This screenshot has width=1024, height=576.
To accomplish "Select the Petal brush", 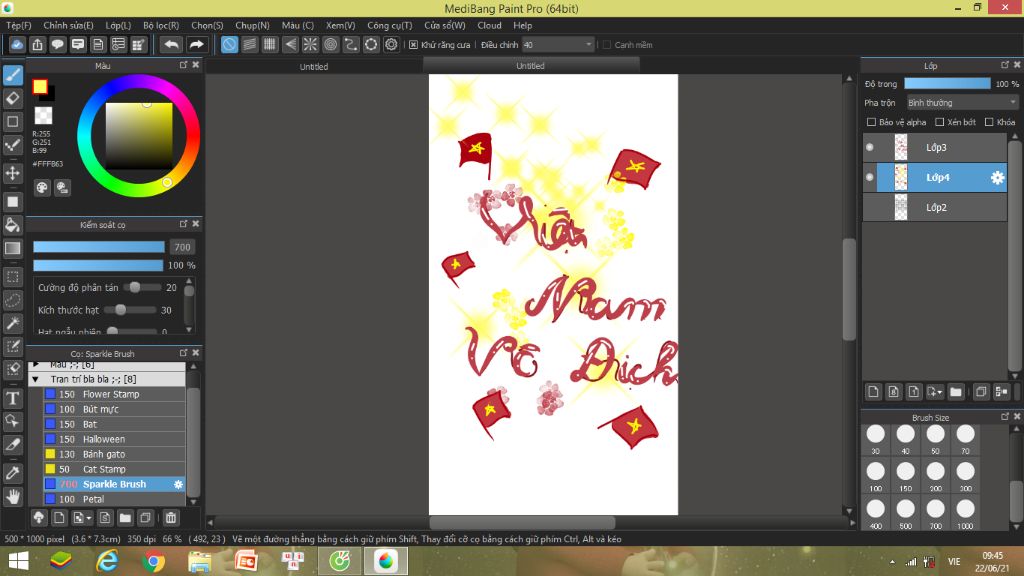I will coord(114,499).
